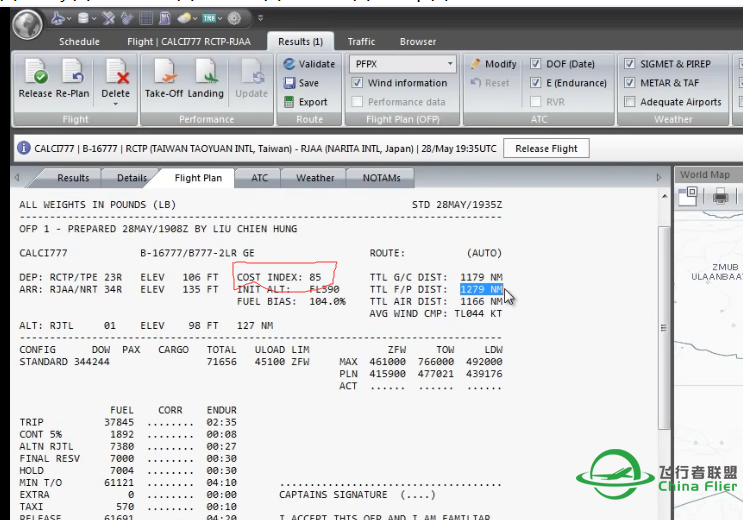The height and width of the screenshot is (520, 743).
Task: Click the weather cloud-sun icon in quick toolbar
Action: pos(184,18)
